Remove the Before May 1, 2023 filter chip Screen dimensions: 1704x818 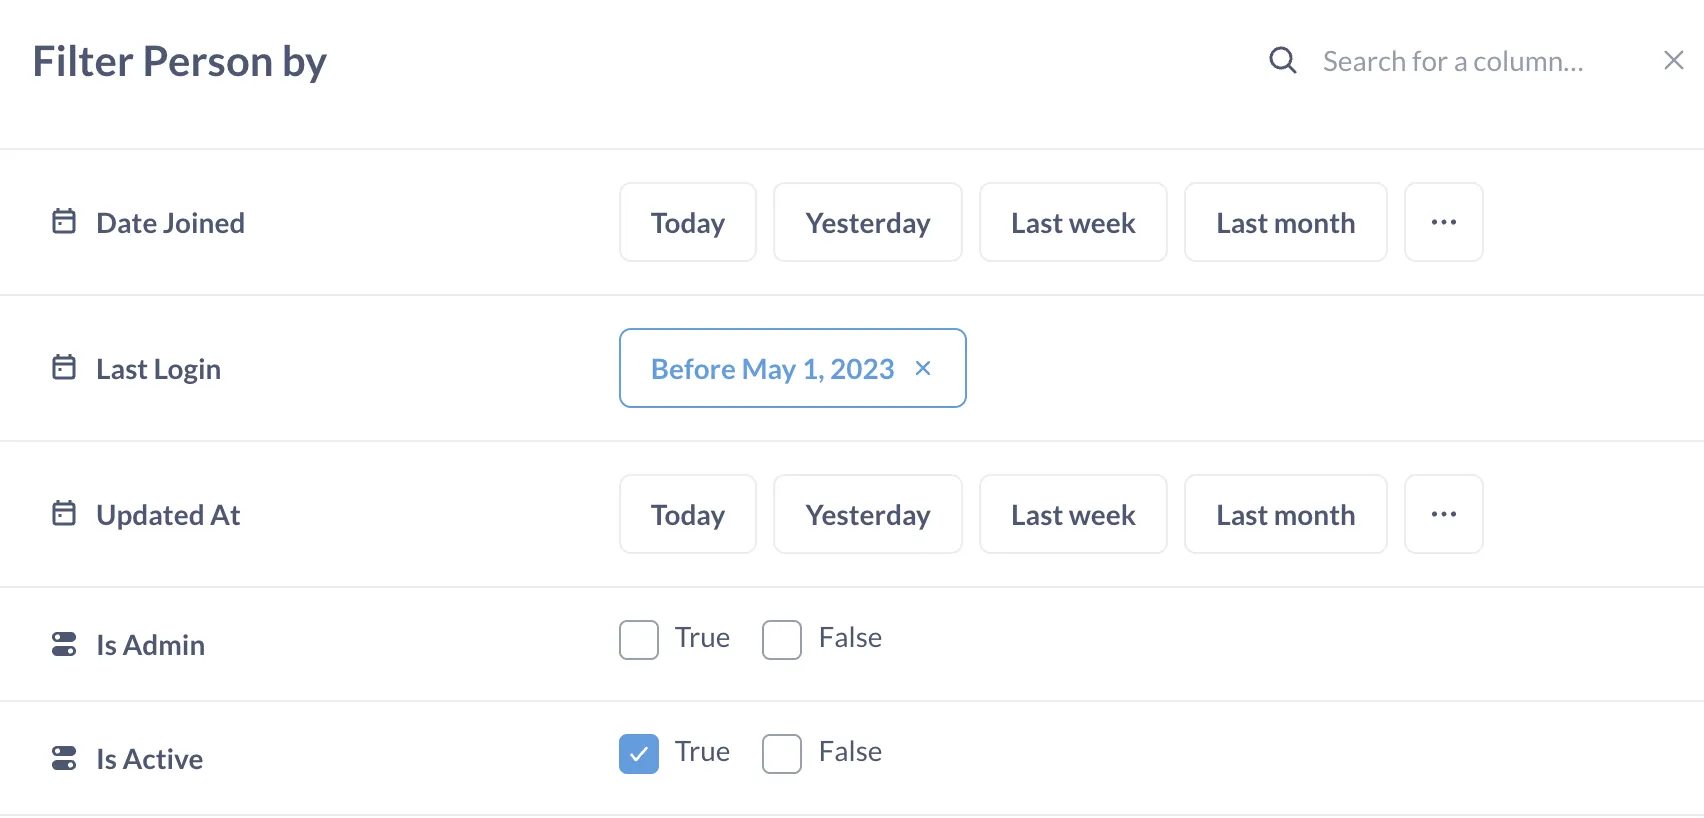(x=923, y=368)
